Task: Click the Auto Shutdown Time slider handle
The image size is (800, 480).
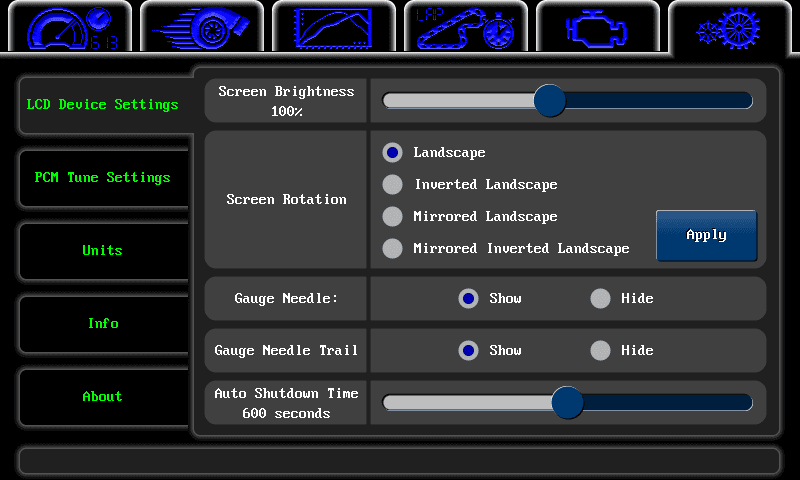Action: click(567, 402)
